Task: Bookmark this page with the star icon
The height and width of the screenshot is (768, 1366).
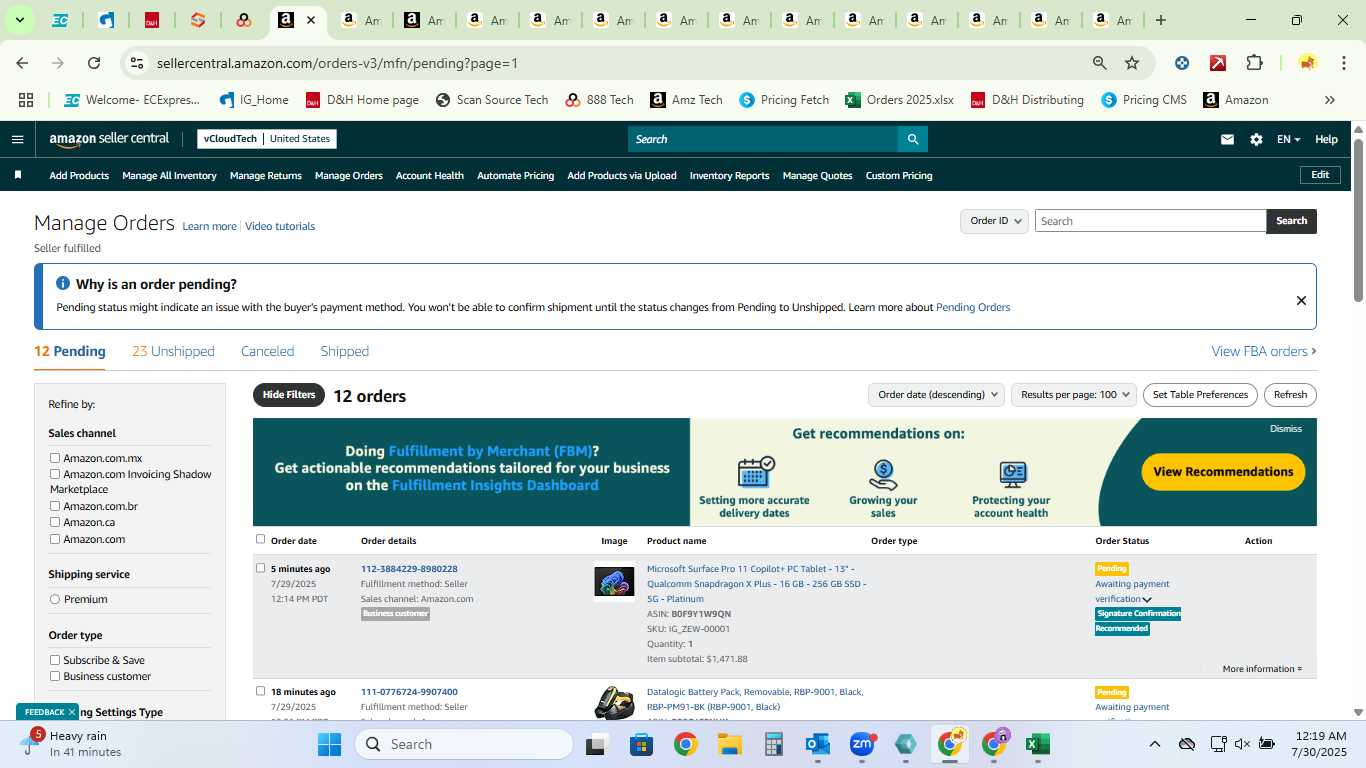Action: [x=1132, y=63]
